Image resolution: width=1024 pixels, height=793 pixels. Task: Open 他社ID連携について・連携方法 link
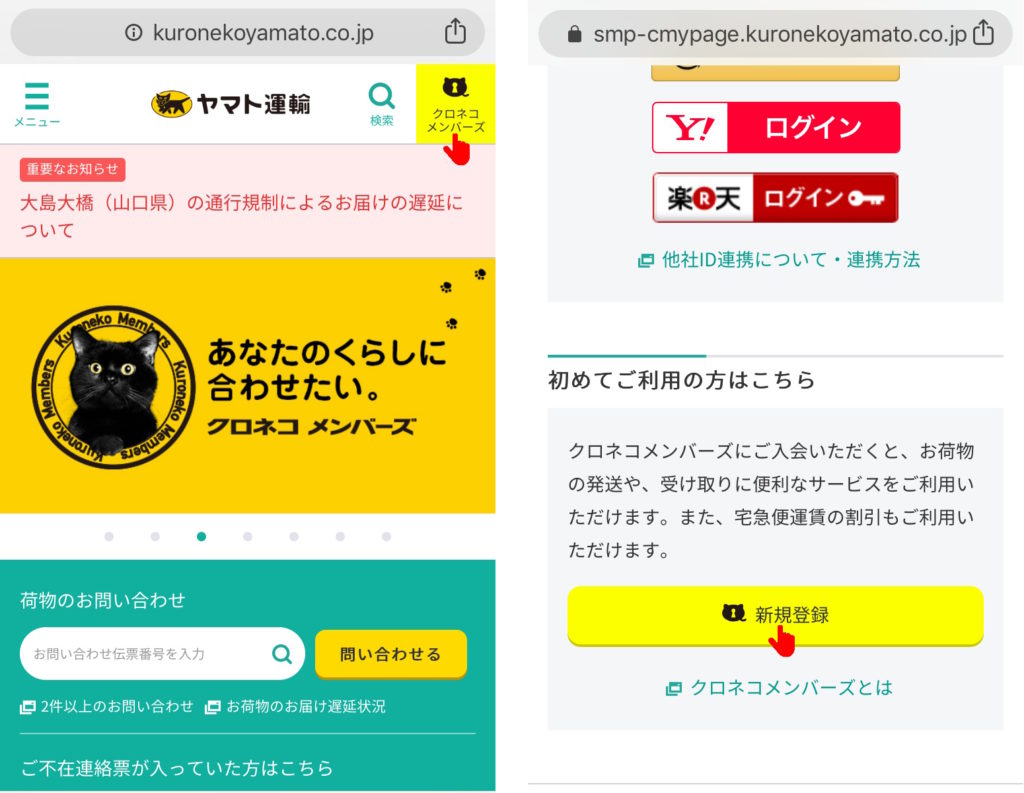(778, 260)
